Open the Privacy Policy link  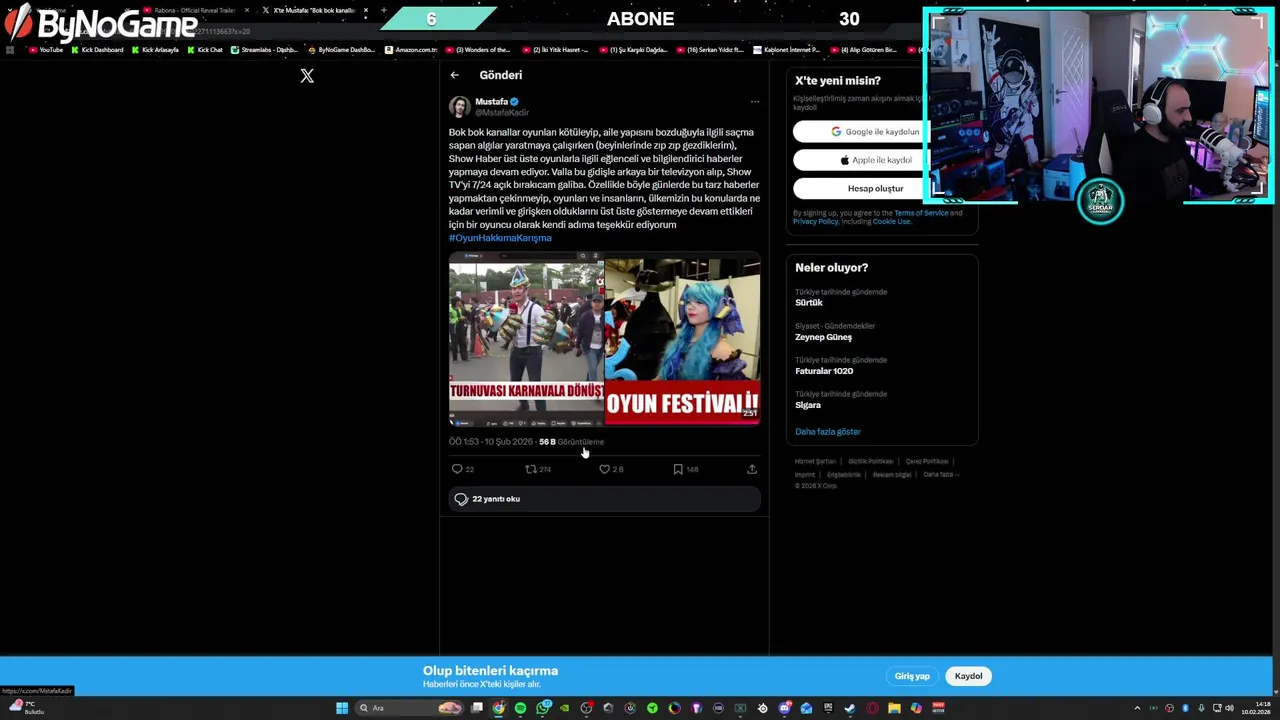point(815,221)
